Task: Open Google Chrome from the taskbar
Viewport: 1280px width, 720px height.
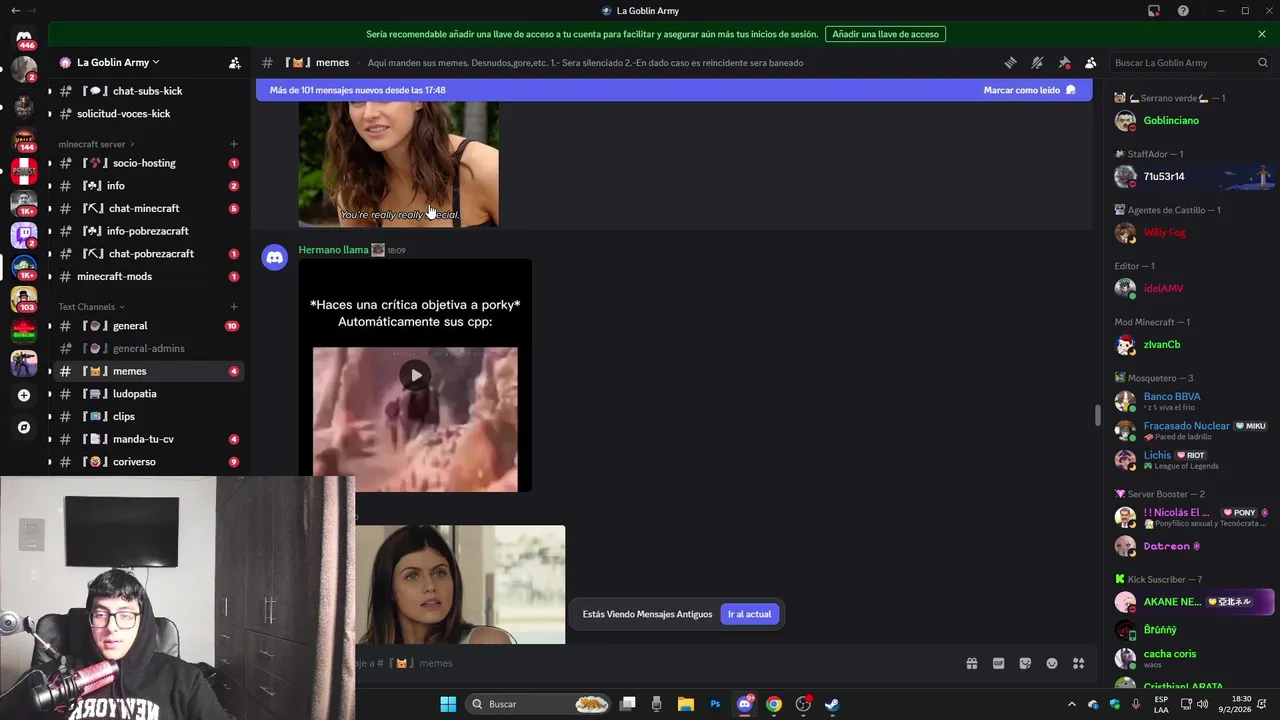Action: (774, 704)
